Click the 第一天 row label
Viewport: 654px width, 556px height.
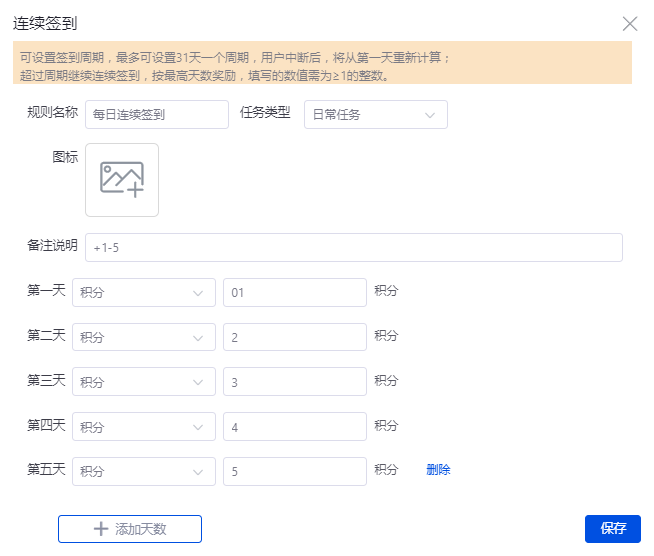[x=46, y=290]
